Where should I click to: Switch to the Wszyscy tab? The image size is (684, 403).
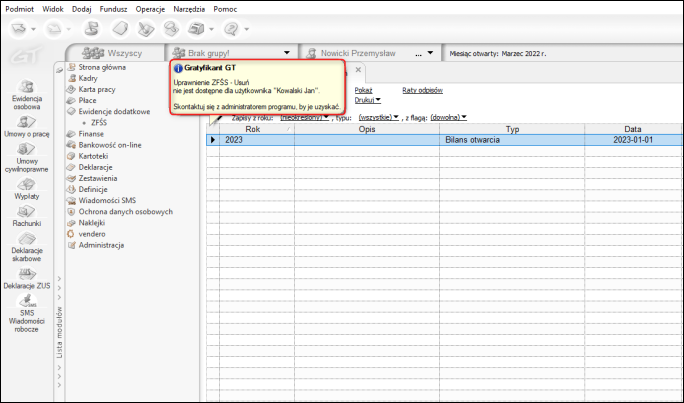pyautogui.click(x=115, y=53)
